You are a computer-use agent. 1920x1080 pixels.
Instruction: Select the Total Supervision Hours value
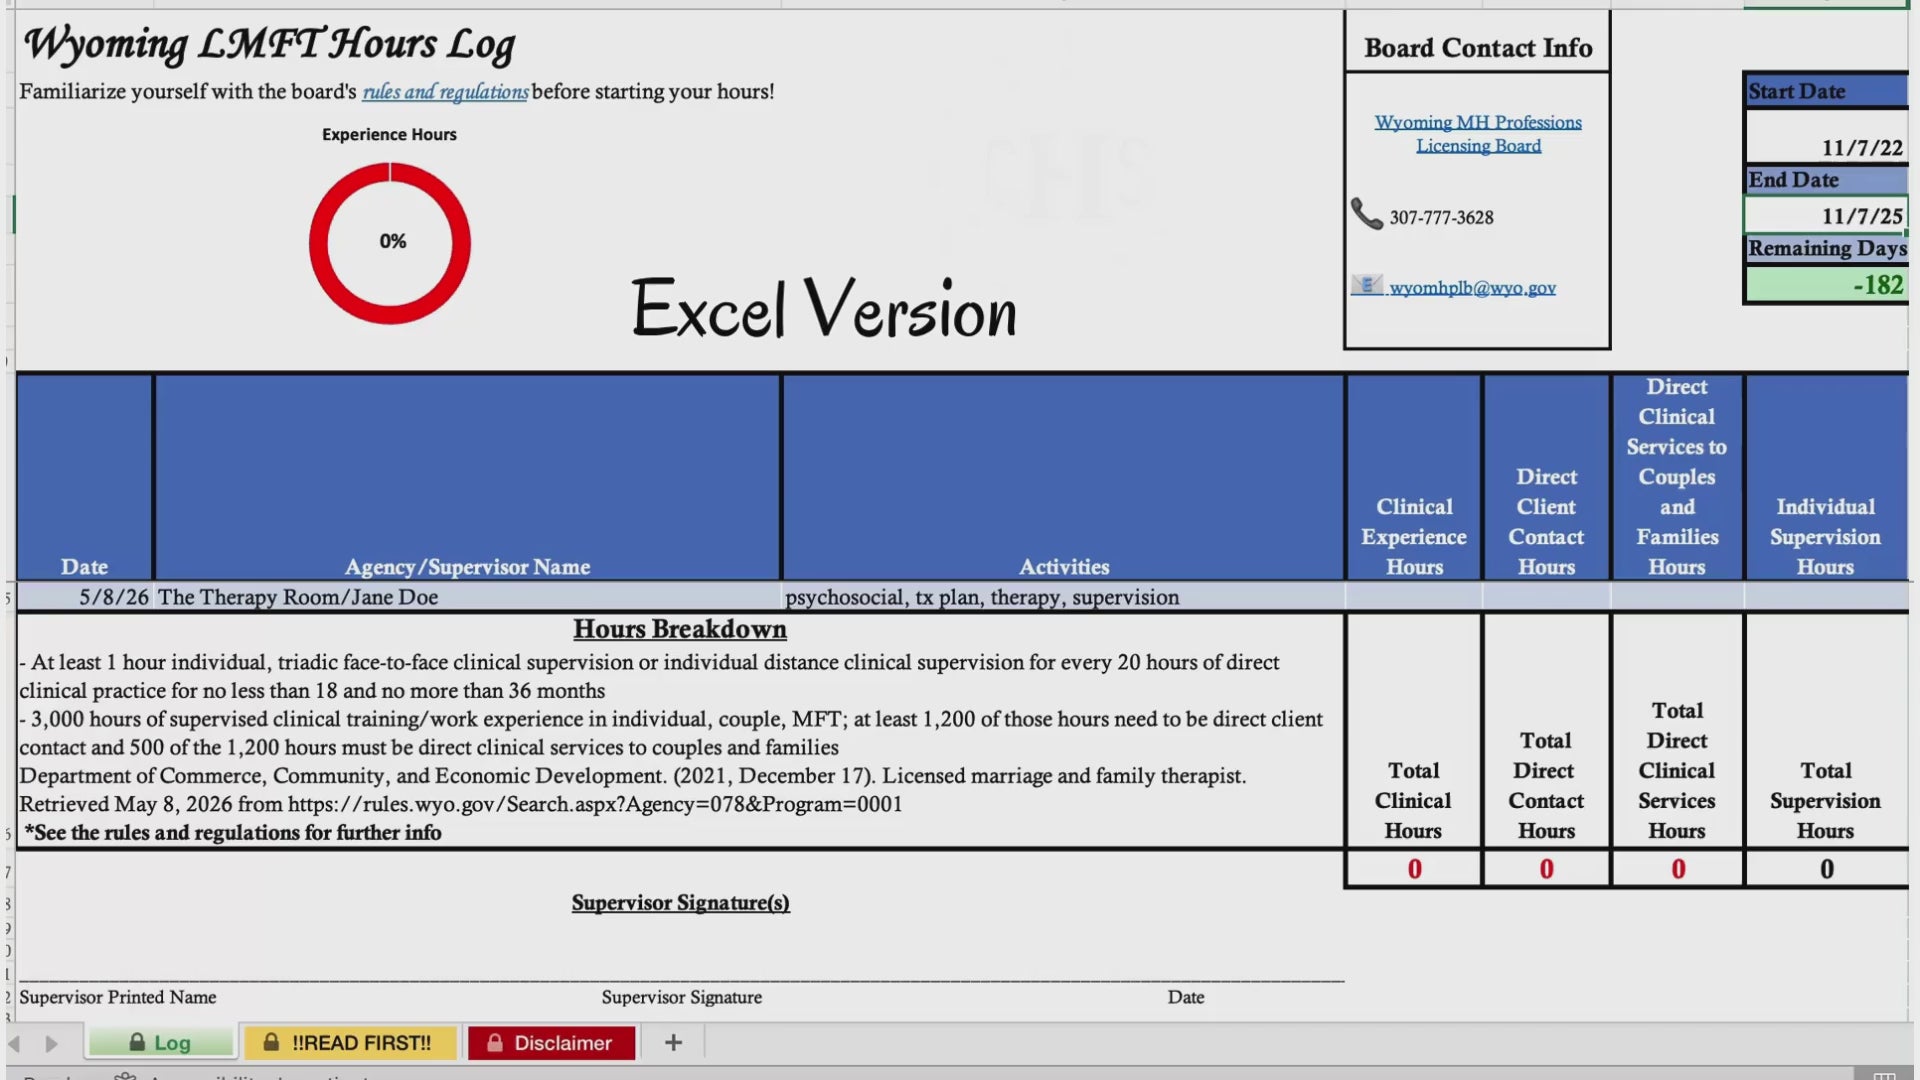point(1826,869)
